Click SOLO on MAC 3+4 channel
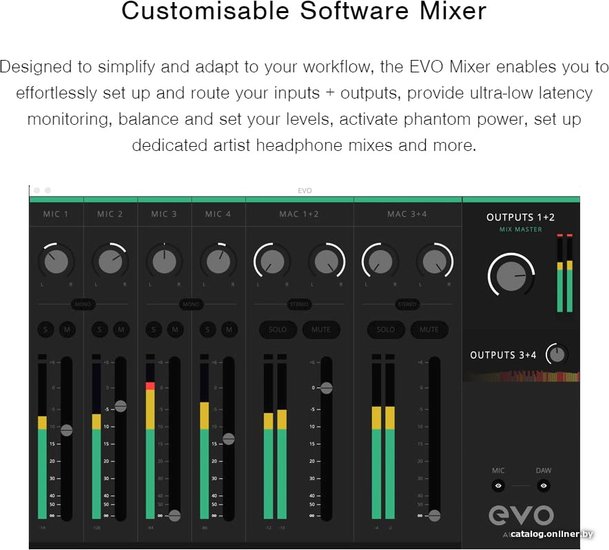609x550 pixels. tap(386, 330)
